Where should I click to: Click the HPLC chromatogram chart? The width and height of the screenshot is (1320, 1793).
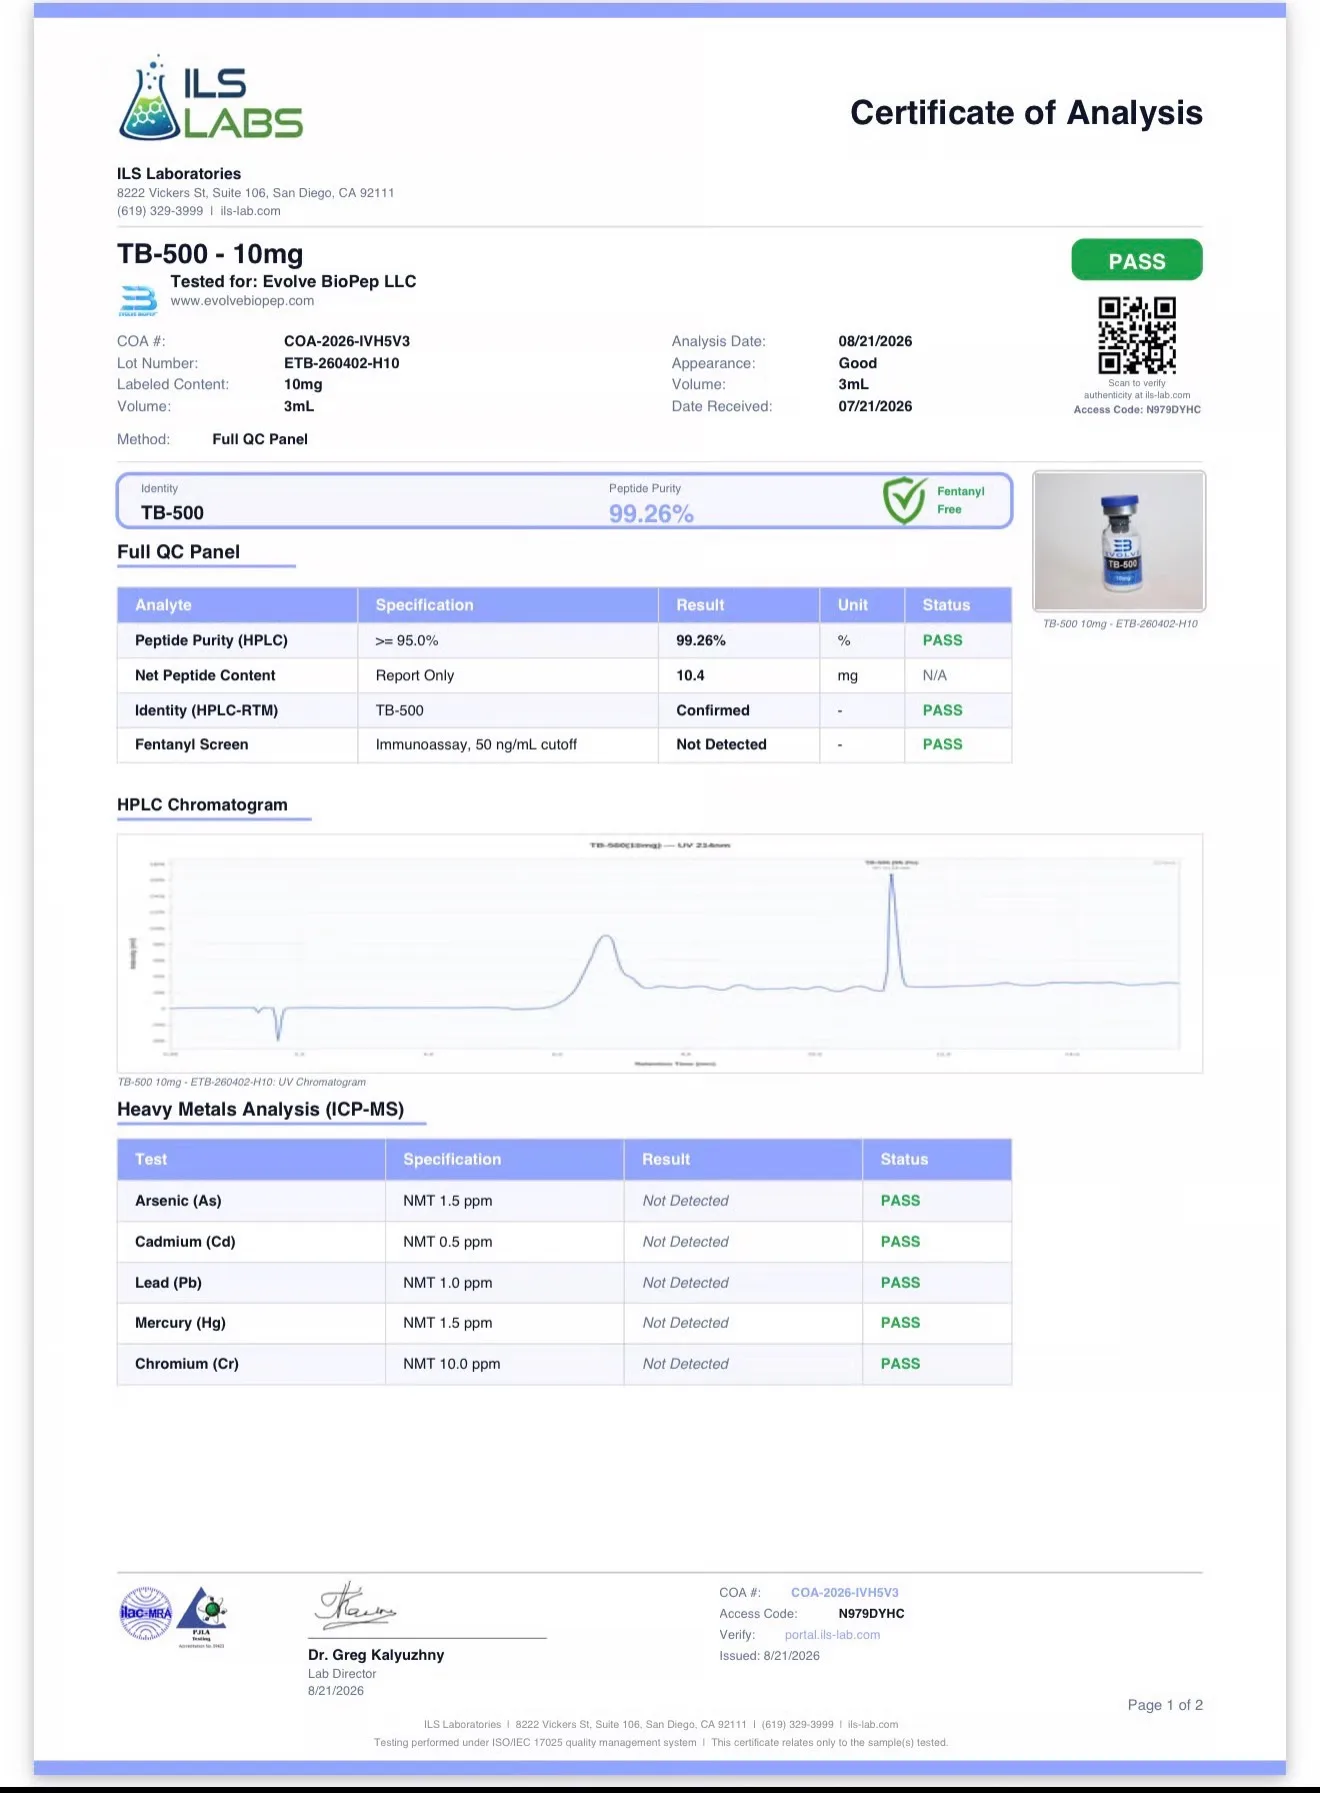click(x=660, y=953)
